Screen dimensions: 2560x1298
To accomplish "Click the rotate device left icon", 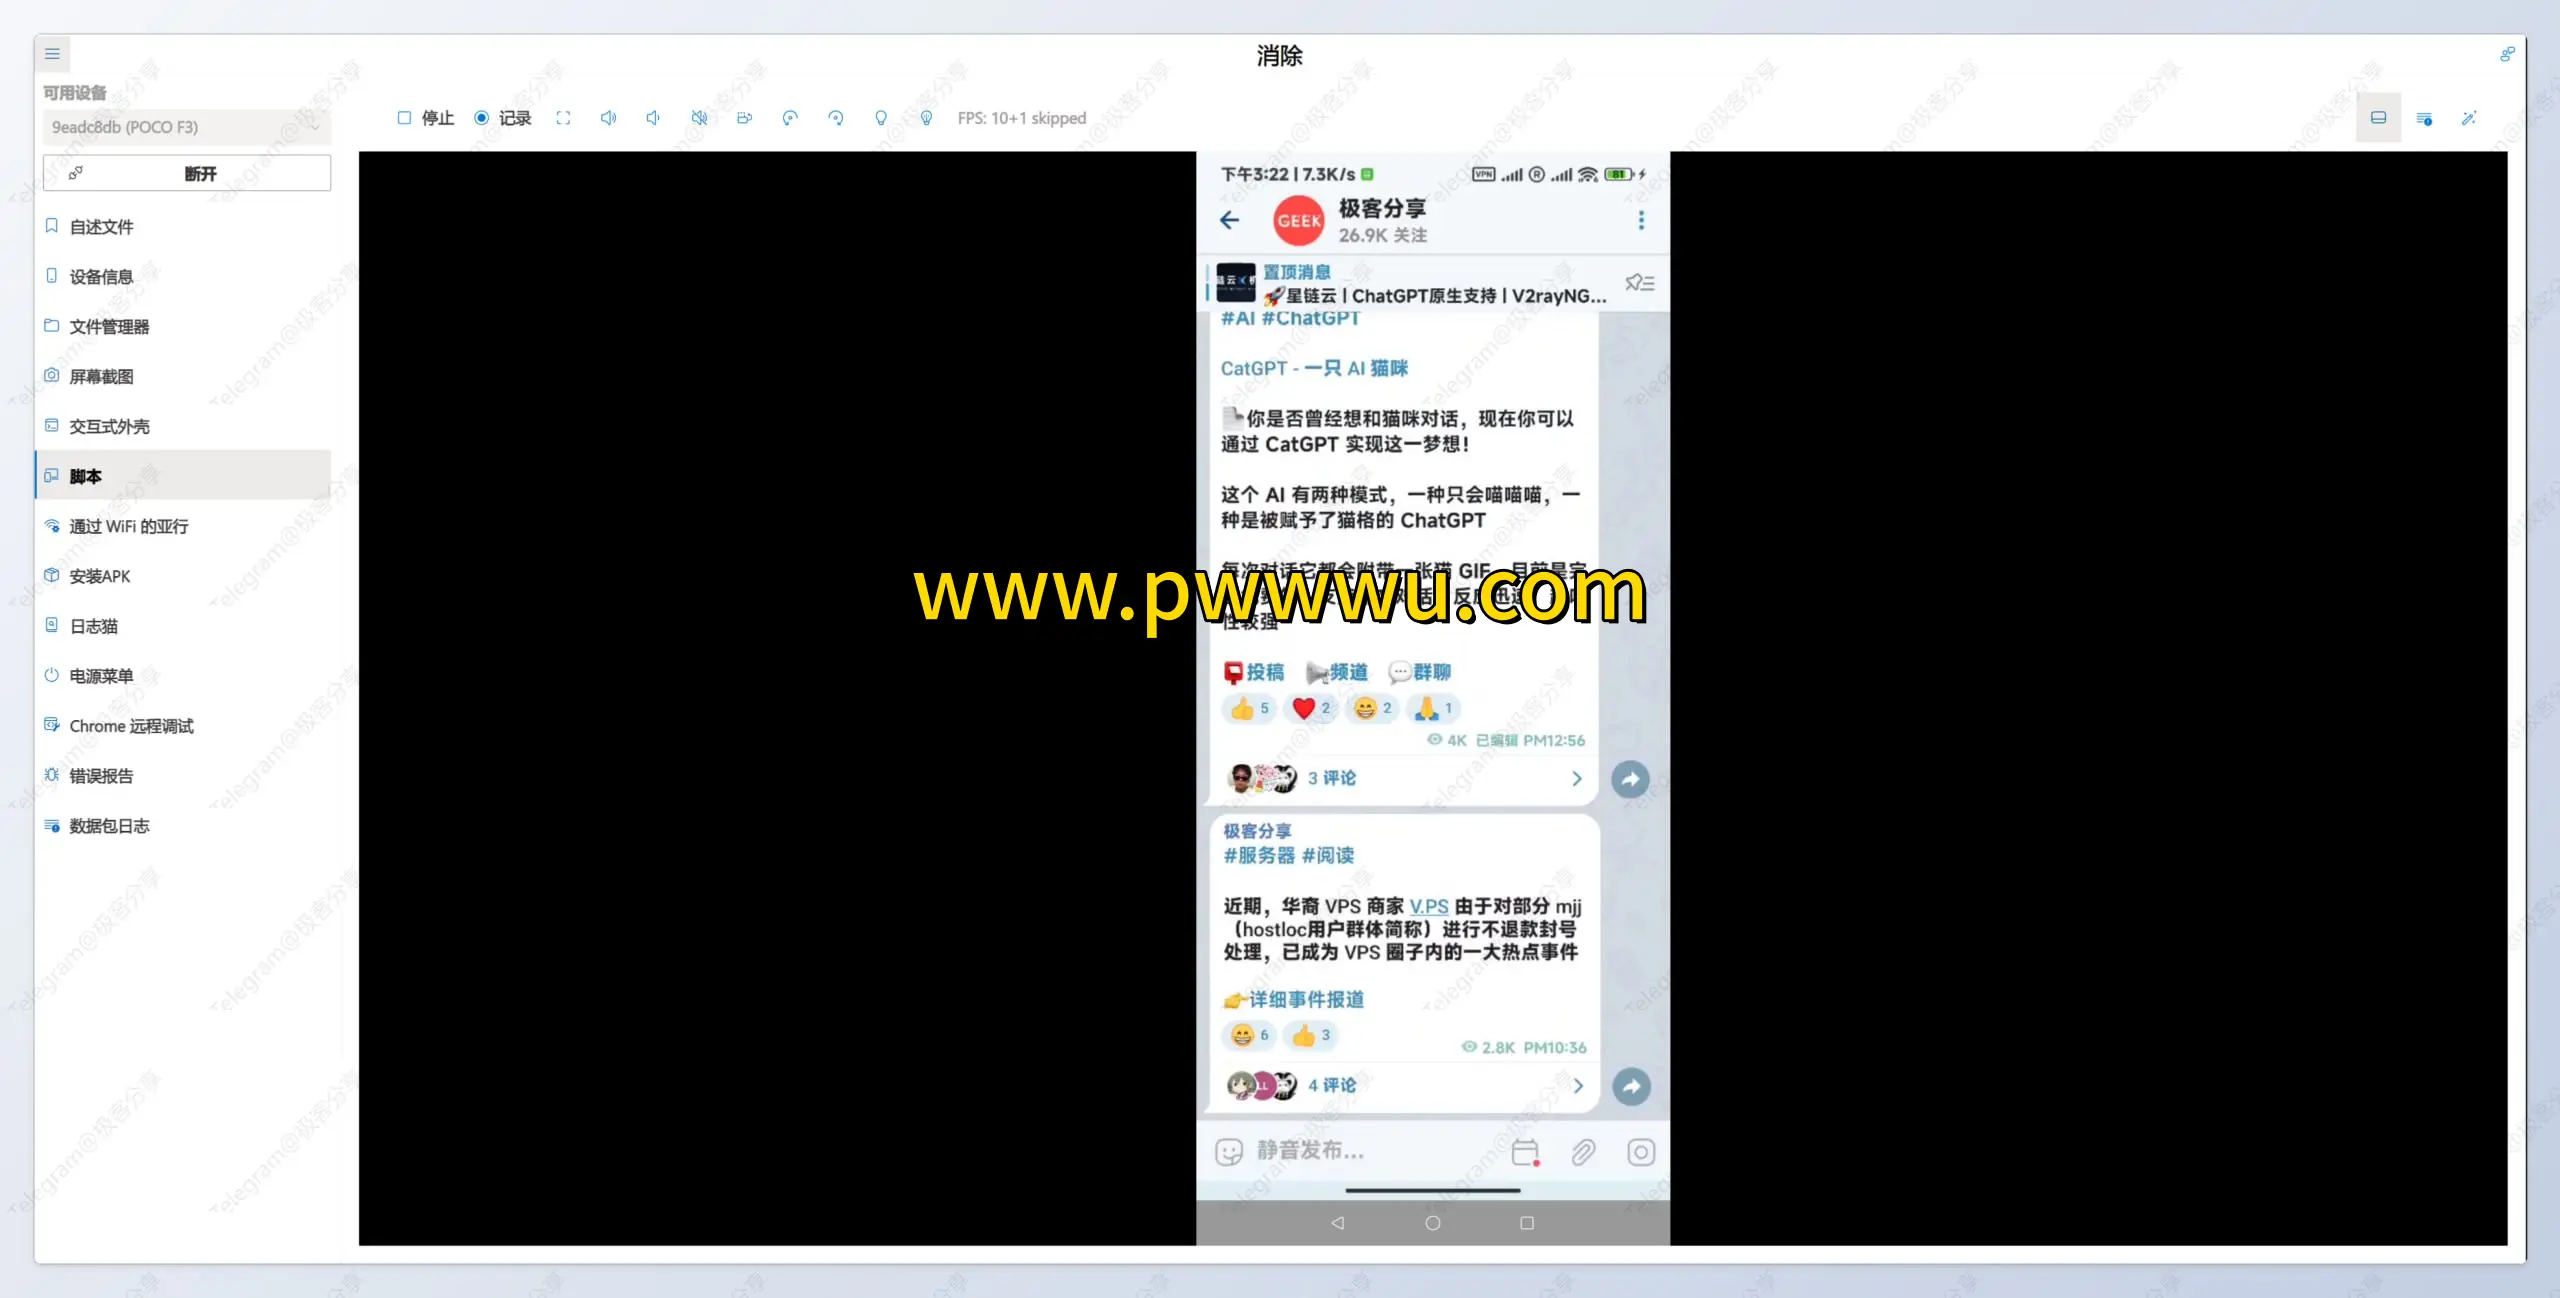I will 790,118.
